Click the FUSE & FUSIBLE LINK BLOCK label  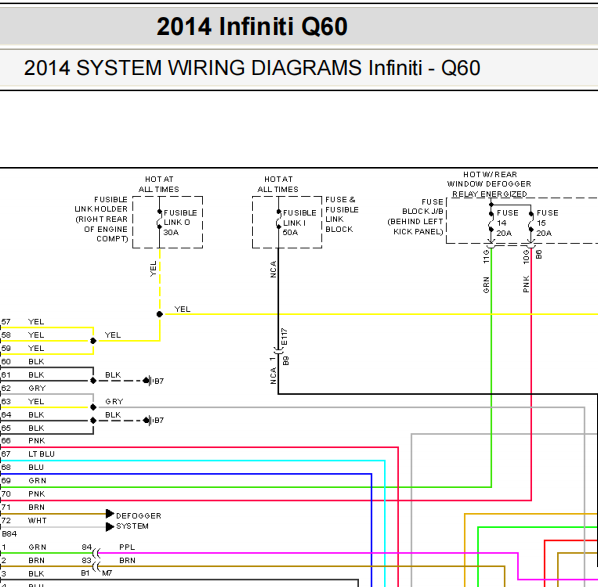click(342, 214)
